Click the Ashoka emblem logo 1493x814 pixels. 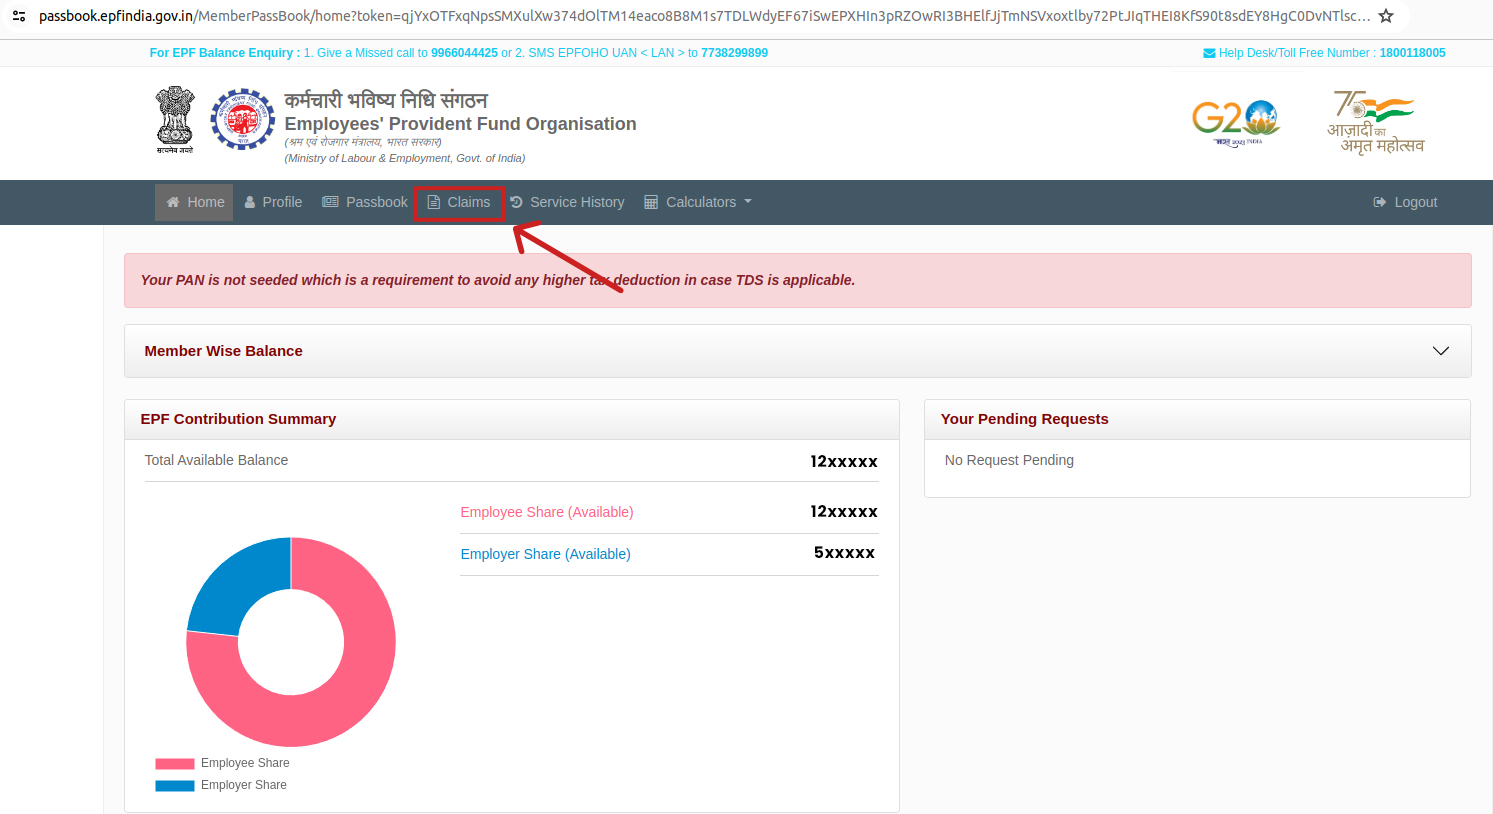(175, 120)
